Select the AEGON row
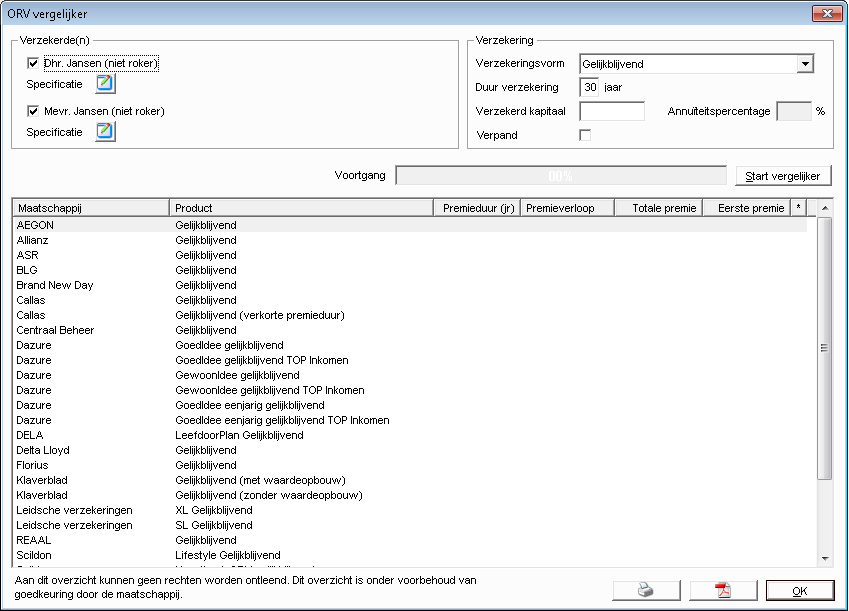The image size is (849, 611). pos(410,225)
